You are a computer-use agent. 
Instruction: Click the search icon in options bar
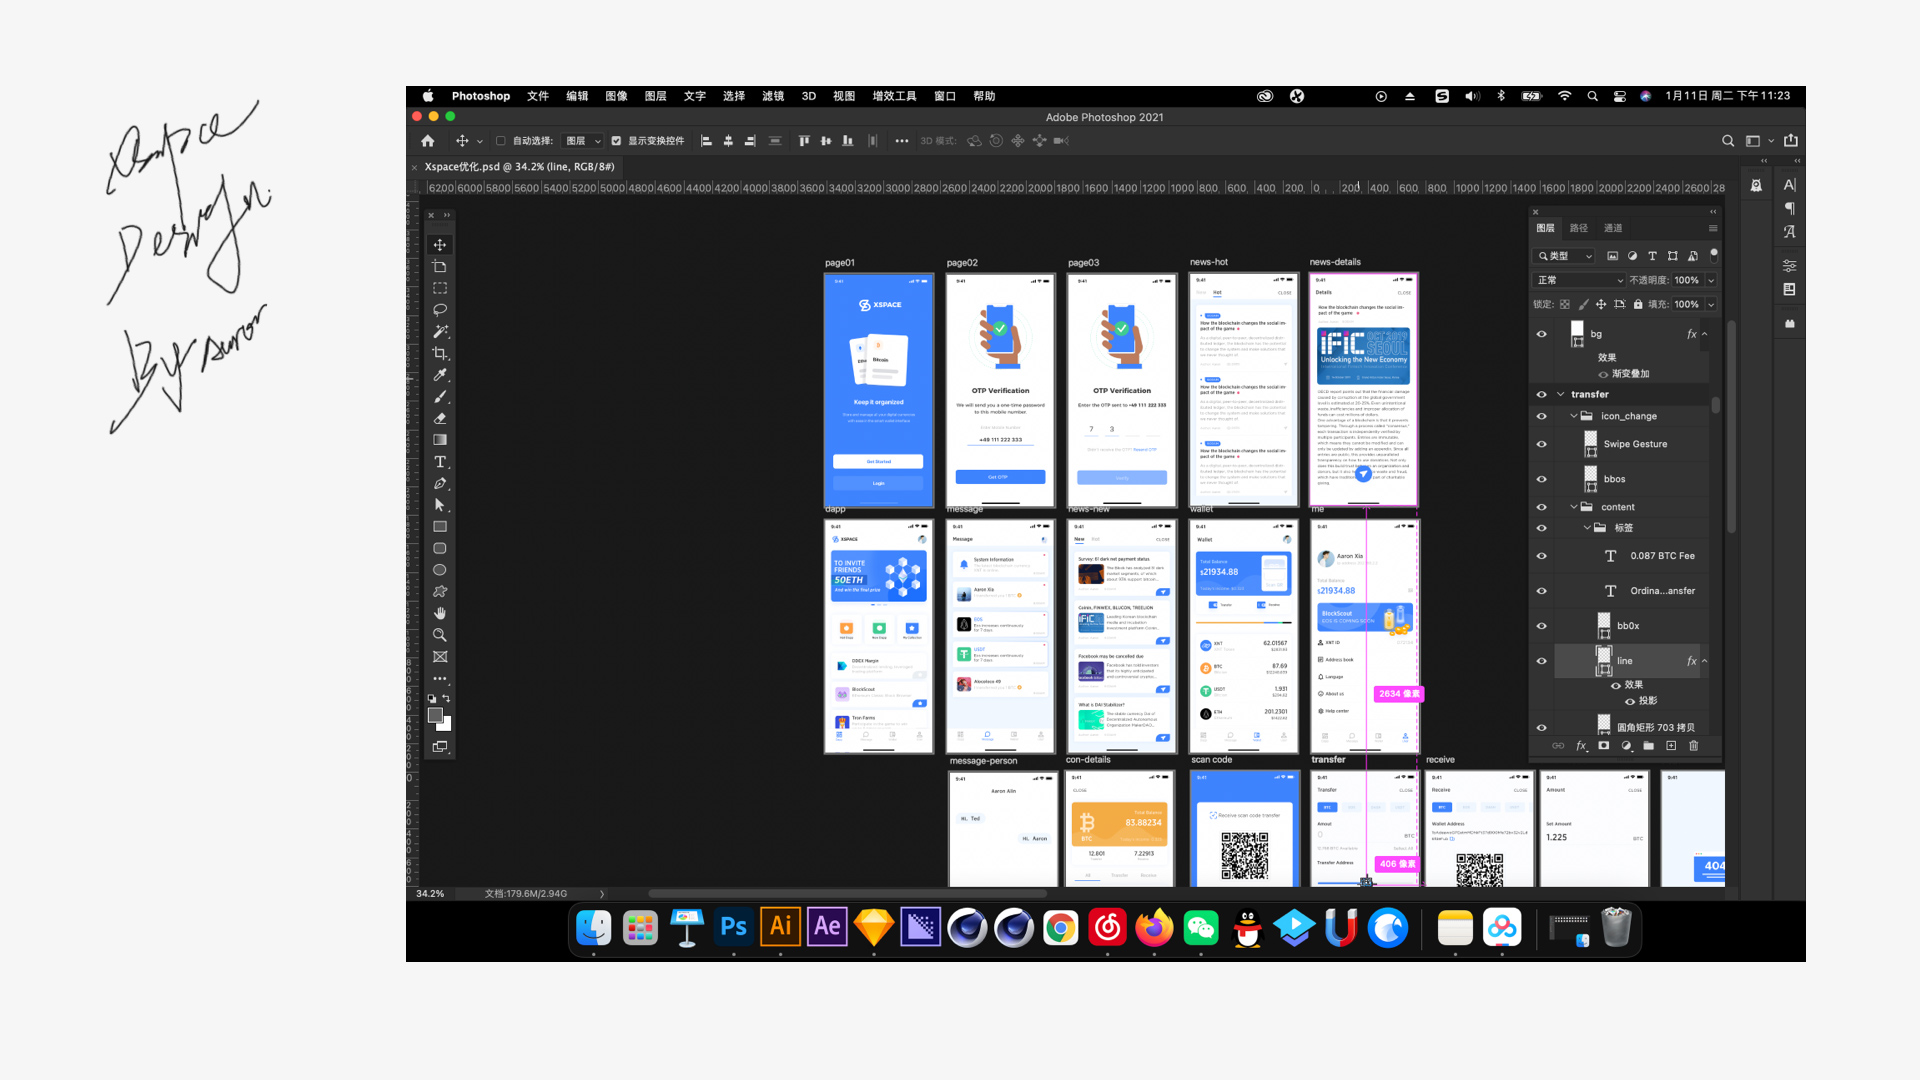click(x=1727, y=141)
